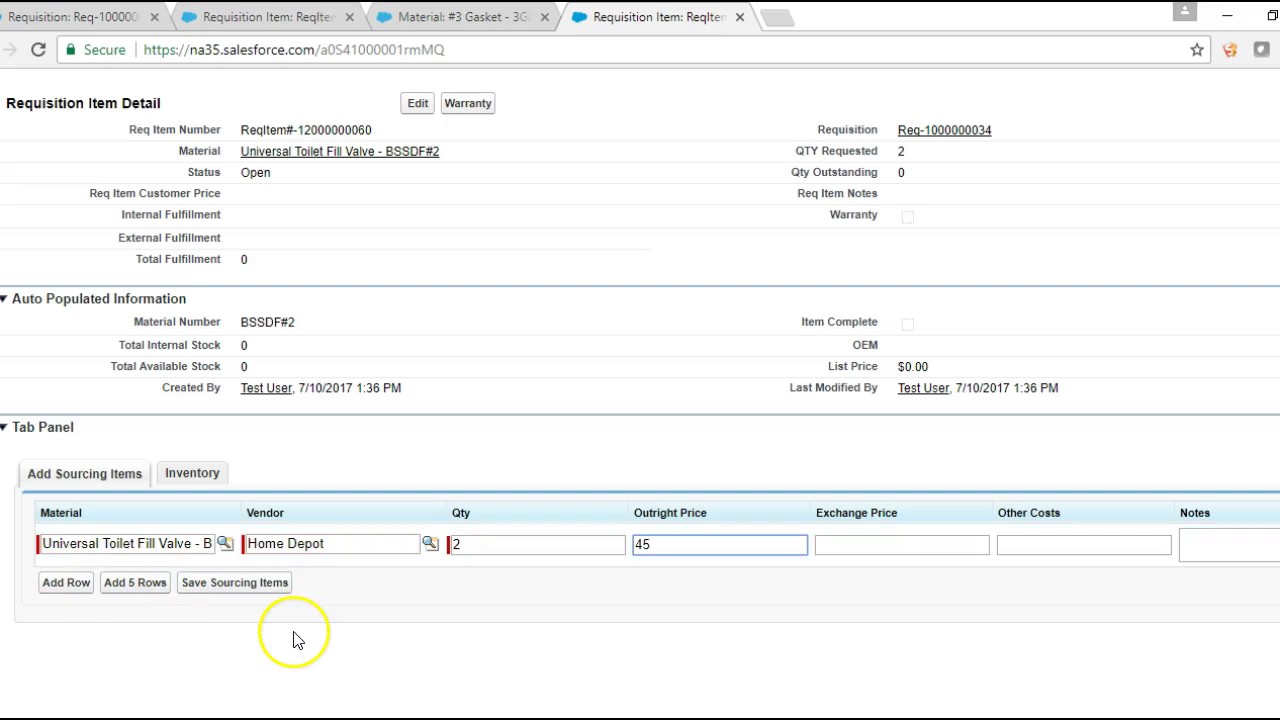Click the Outright Price field

[720, 545]
